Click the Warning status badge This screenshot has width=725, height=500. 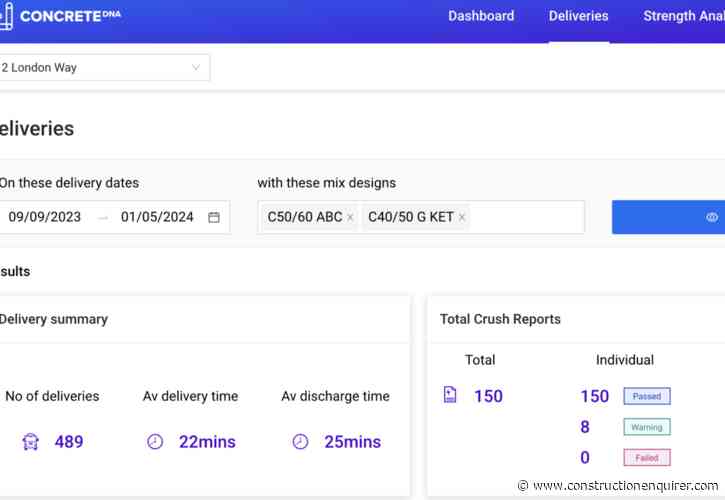[647, 427]
